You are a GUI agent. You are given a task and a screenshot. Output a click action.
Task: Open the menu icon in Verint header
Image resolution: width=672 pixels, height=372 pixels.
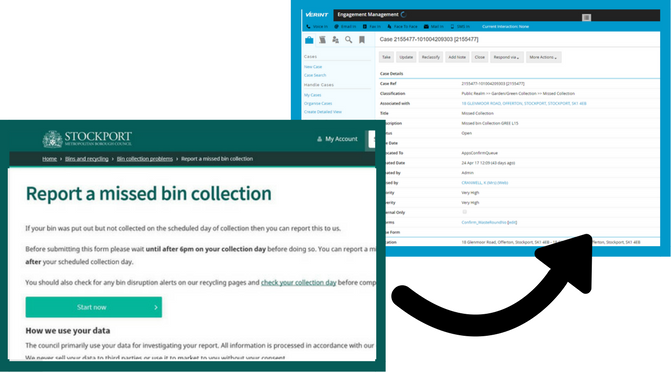click(x=586, y=17)
